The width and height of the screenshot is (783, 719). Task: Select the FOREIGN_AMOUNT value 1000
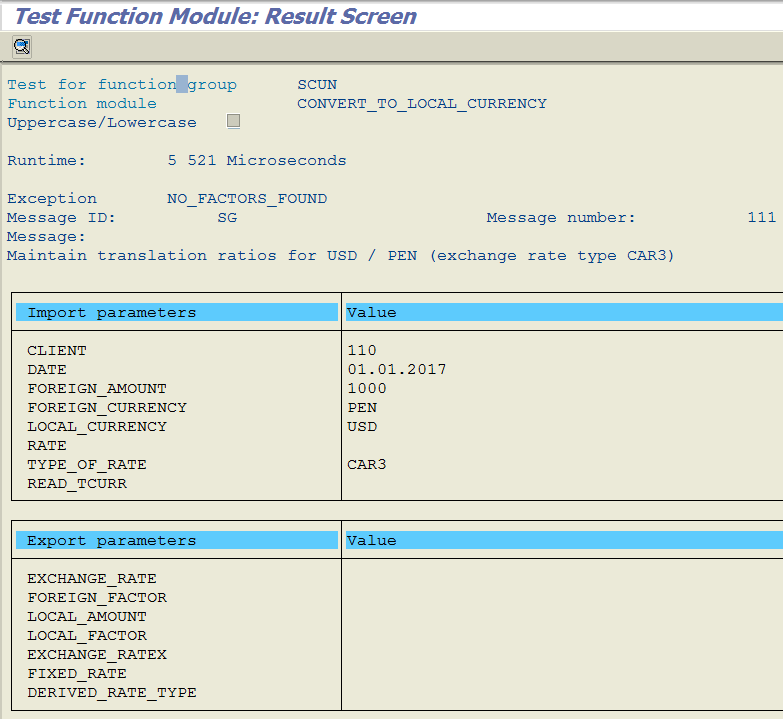pyautogui.click(x=366, y=389)
